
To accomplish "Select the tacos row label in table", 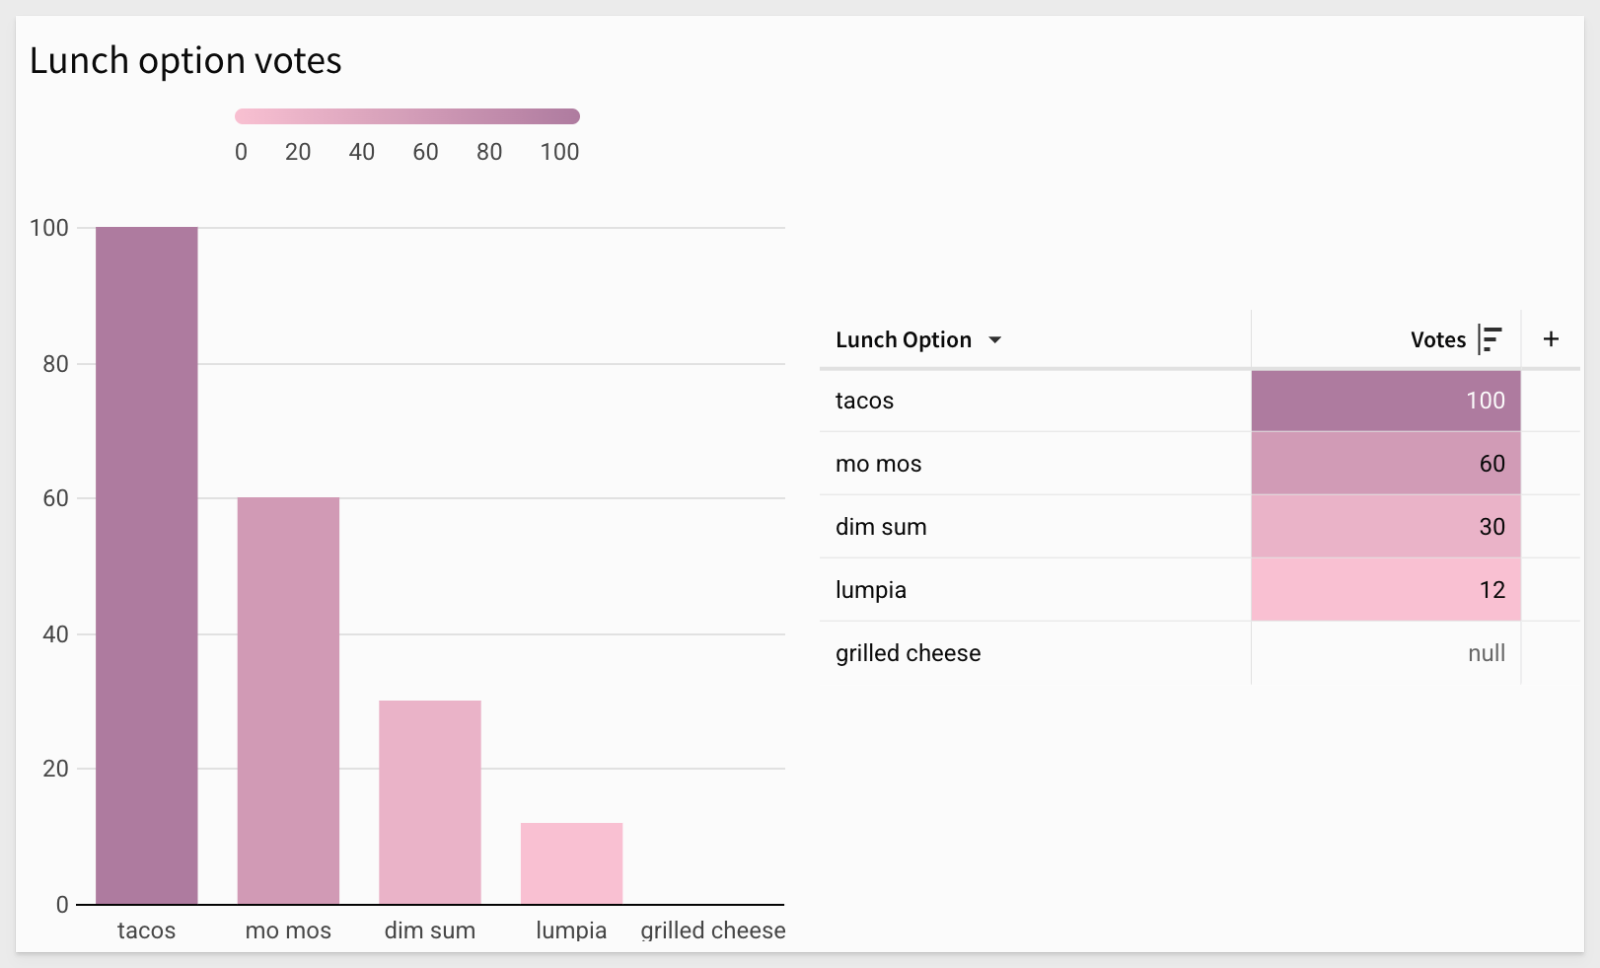I will tap(865, 401).
